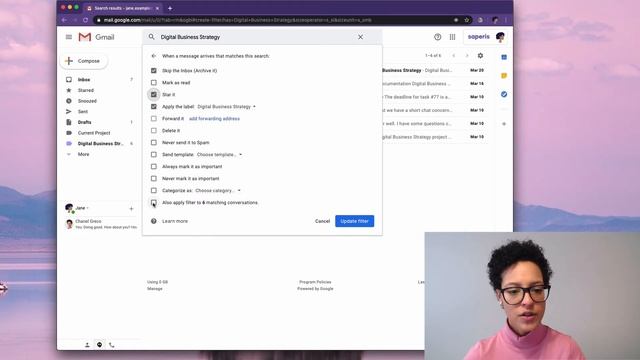This screenshot has width=640, height=360.
Task: Open the Calendar side panel icon
Action: tap(504, 57)
